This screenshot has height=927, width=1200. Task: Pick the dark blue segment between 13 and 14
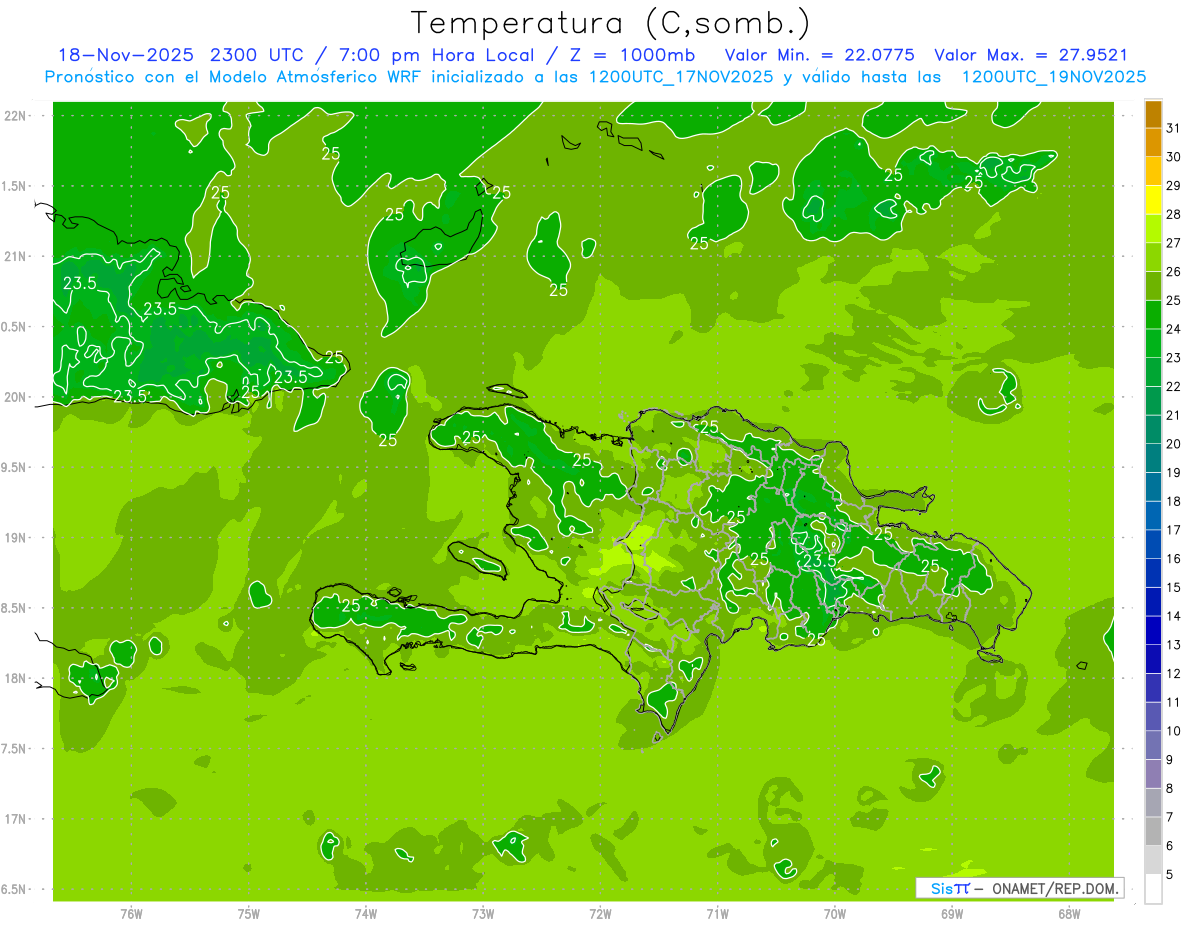1153,630
